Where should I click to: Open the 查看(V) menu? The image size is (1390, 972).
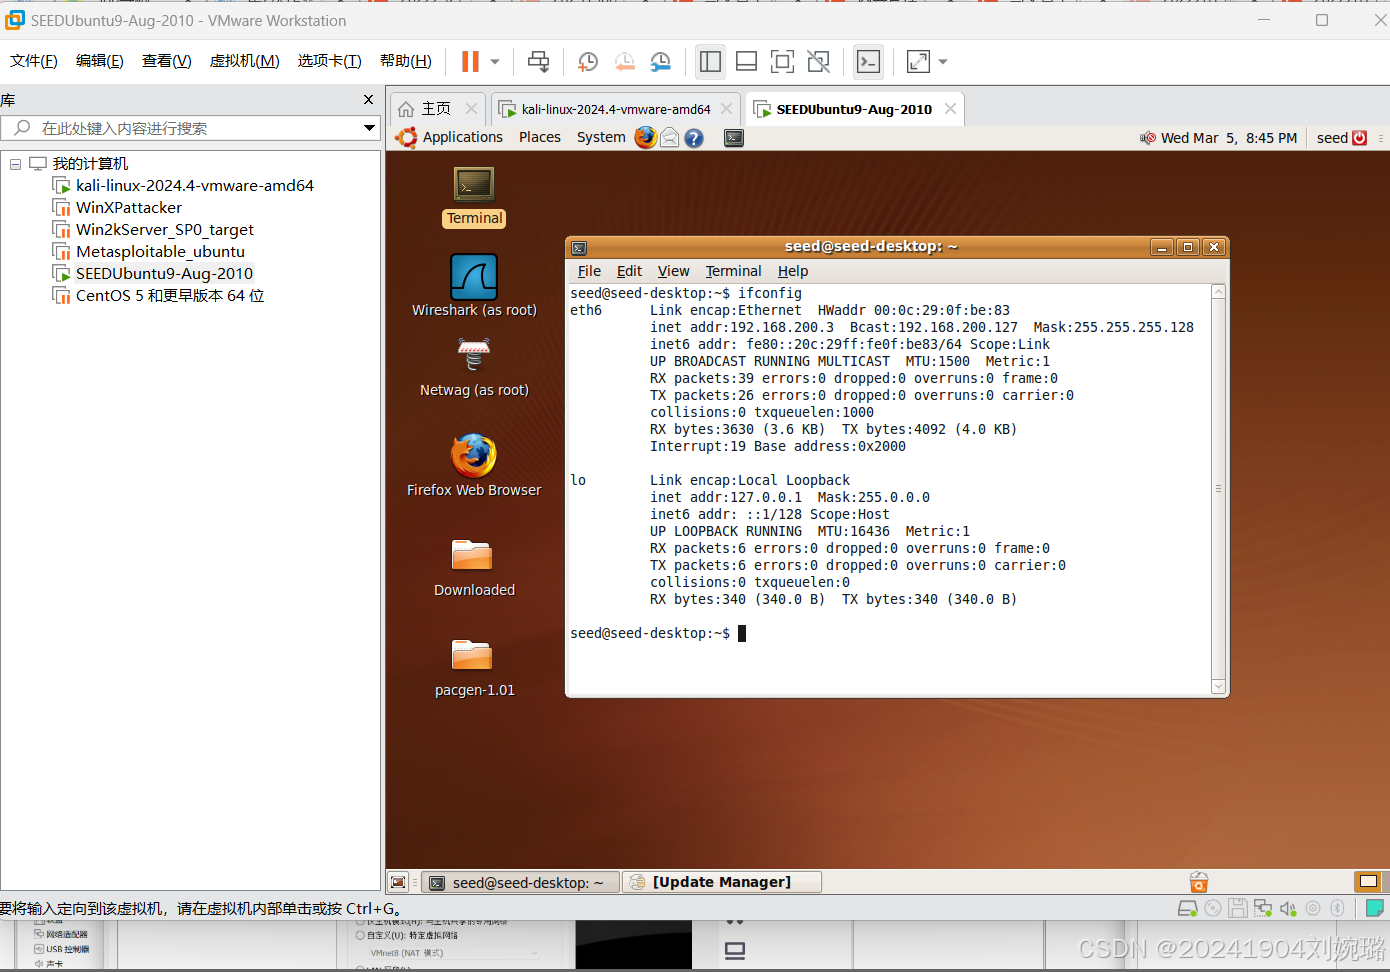point(166,61)
